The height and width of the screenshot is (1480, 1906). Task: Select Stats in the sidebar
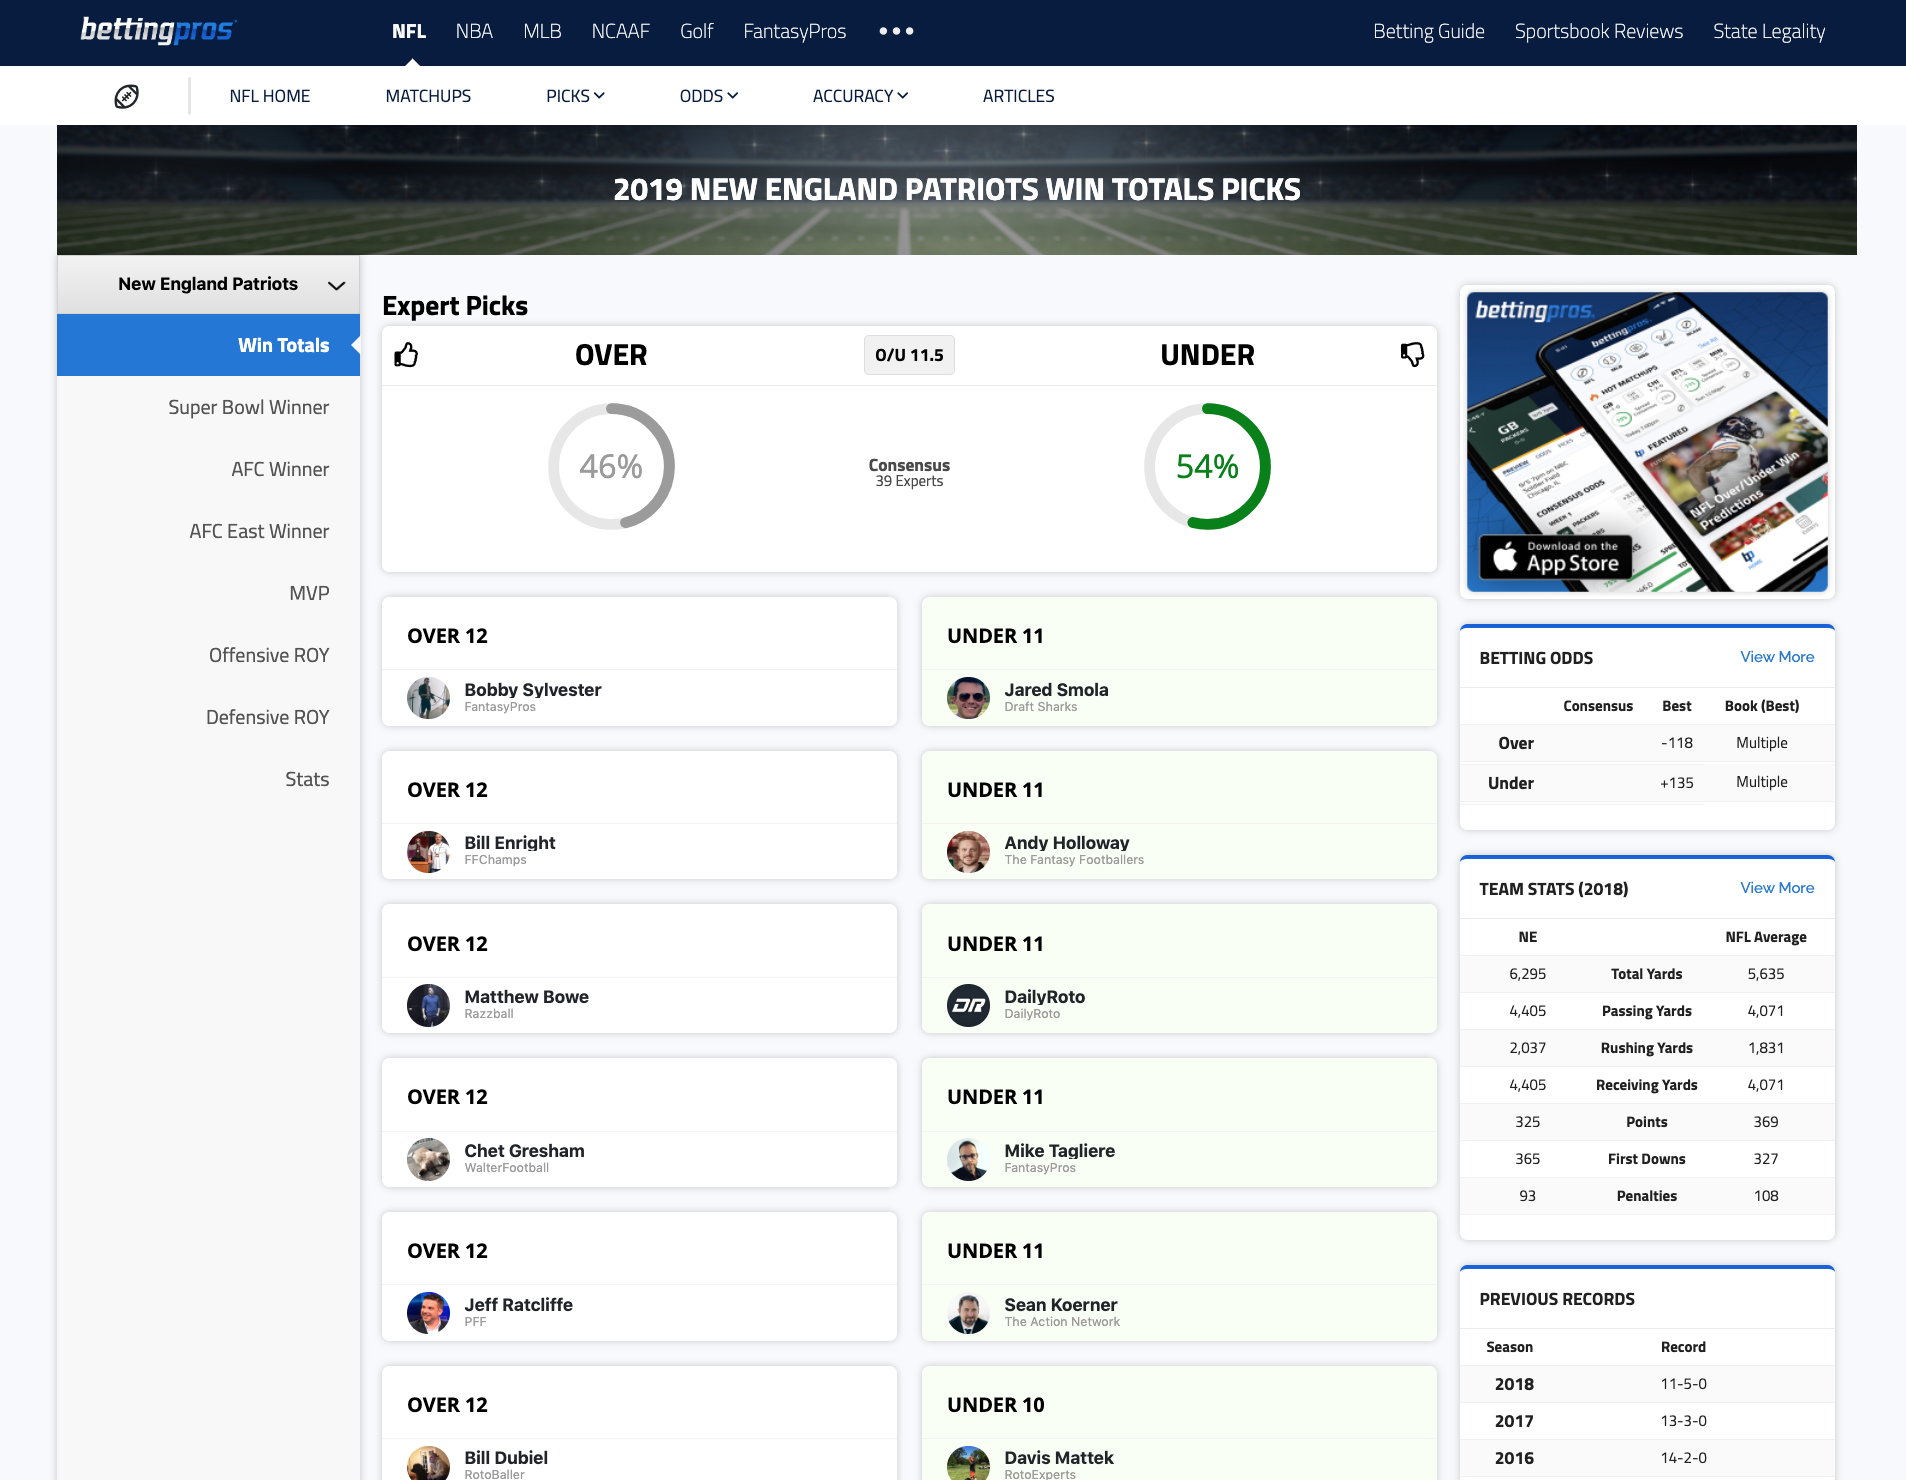[x=307, y=779]
